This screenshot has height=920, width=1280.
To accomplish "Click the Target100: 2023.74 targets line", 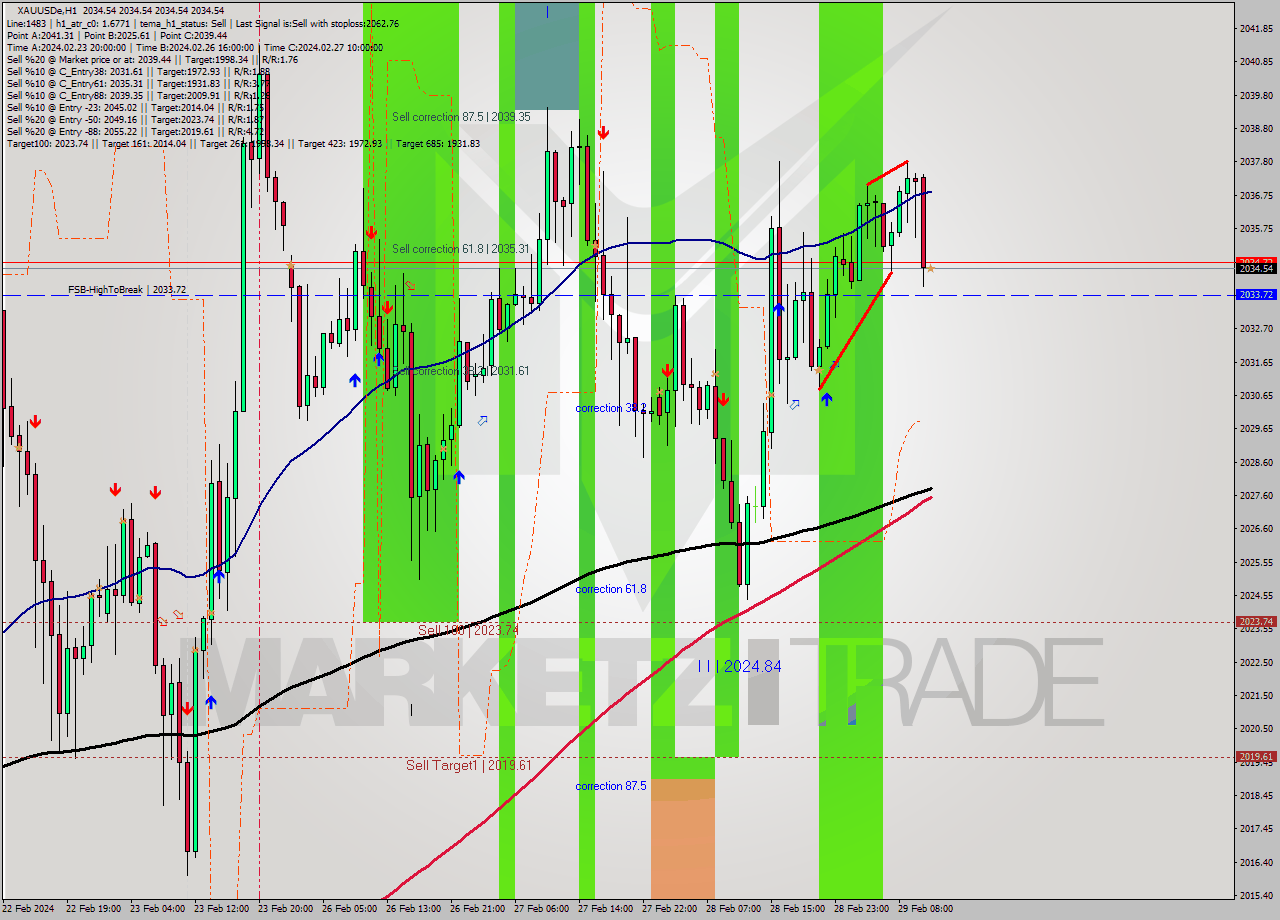I will [243, 143].
